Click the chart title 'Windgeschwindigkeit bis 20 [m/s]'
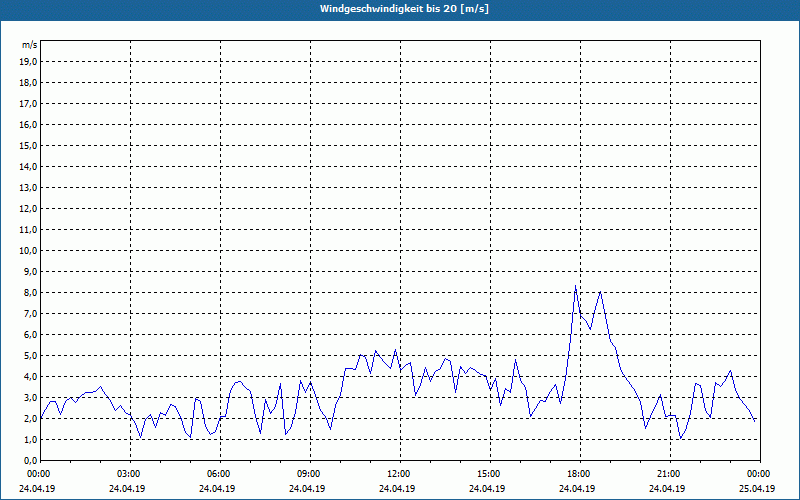800x500 pixels. pos(404,9)
